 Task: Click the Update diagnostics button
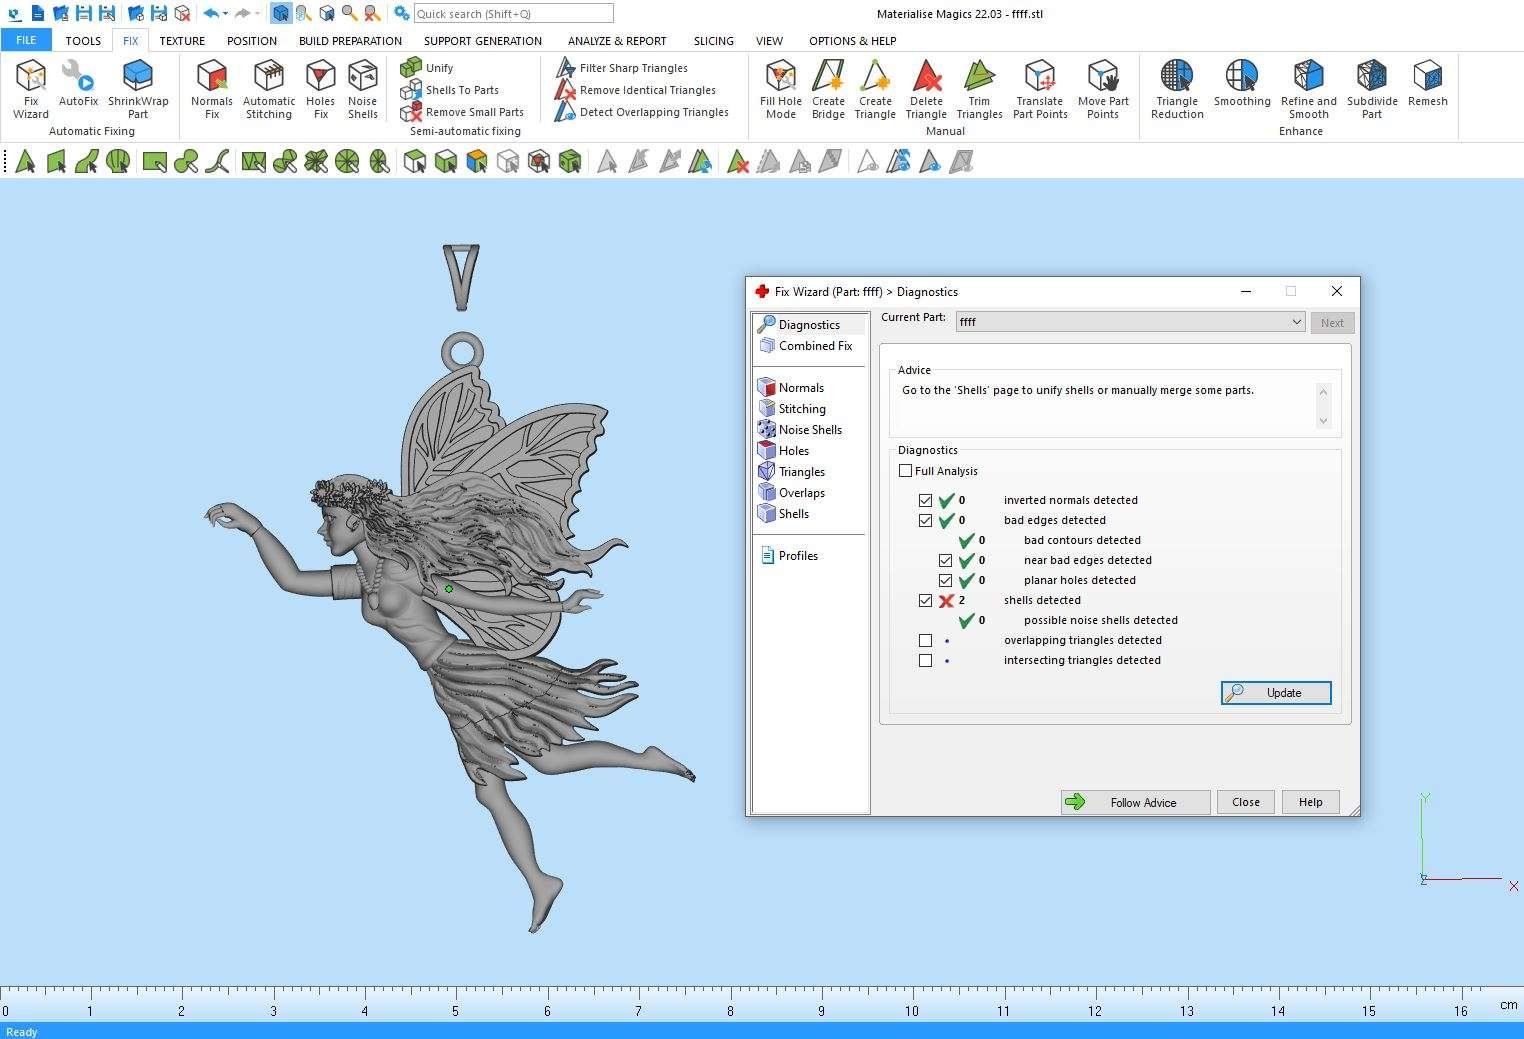tap(1276, 693)
